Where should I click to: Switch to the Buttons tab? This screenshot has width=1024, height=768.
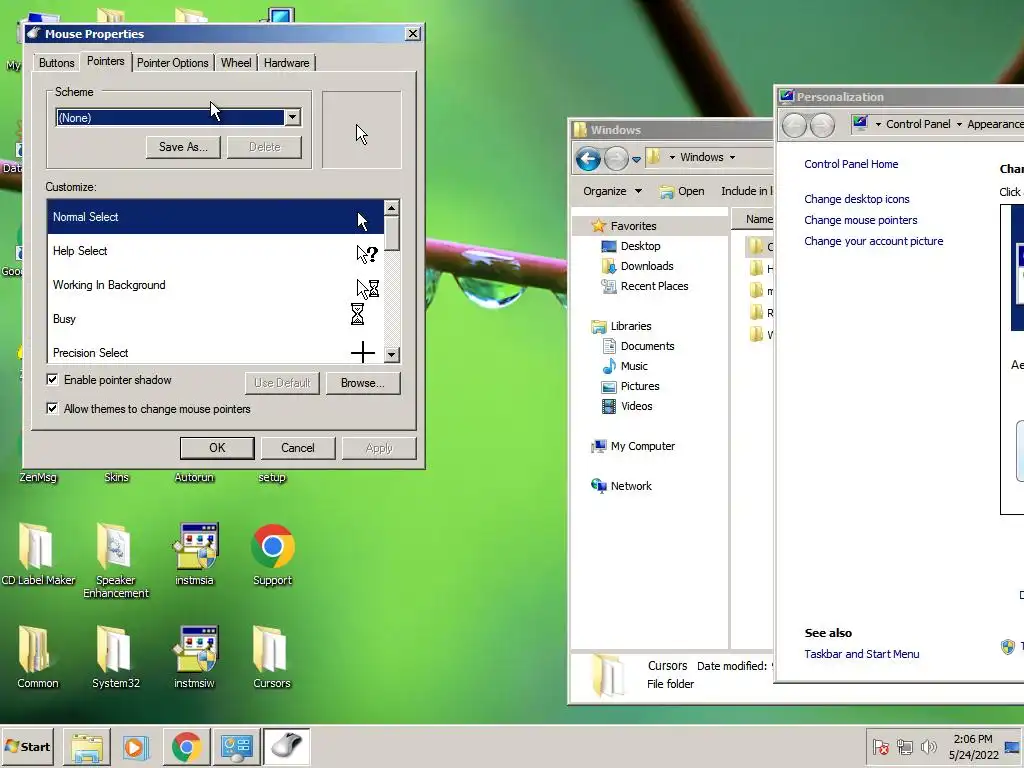[x=56, y=63]
